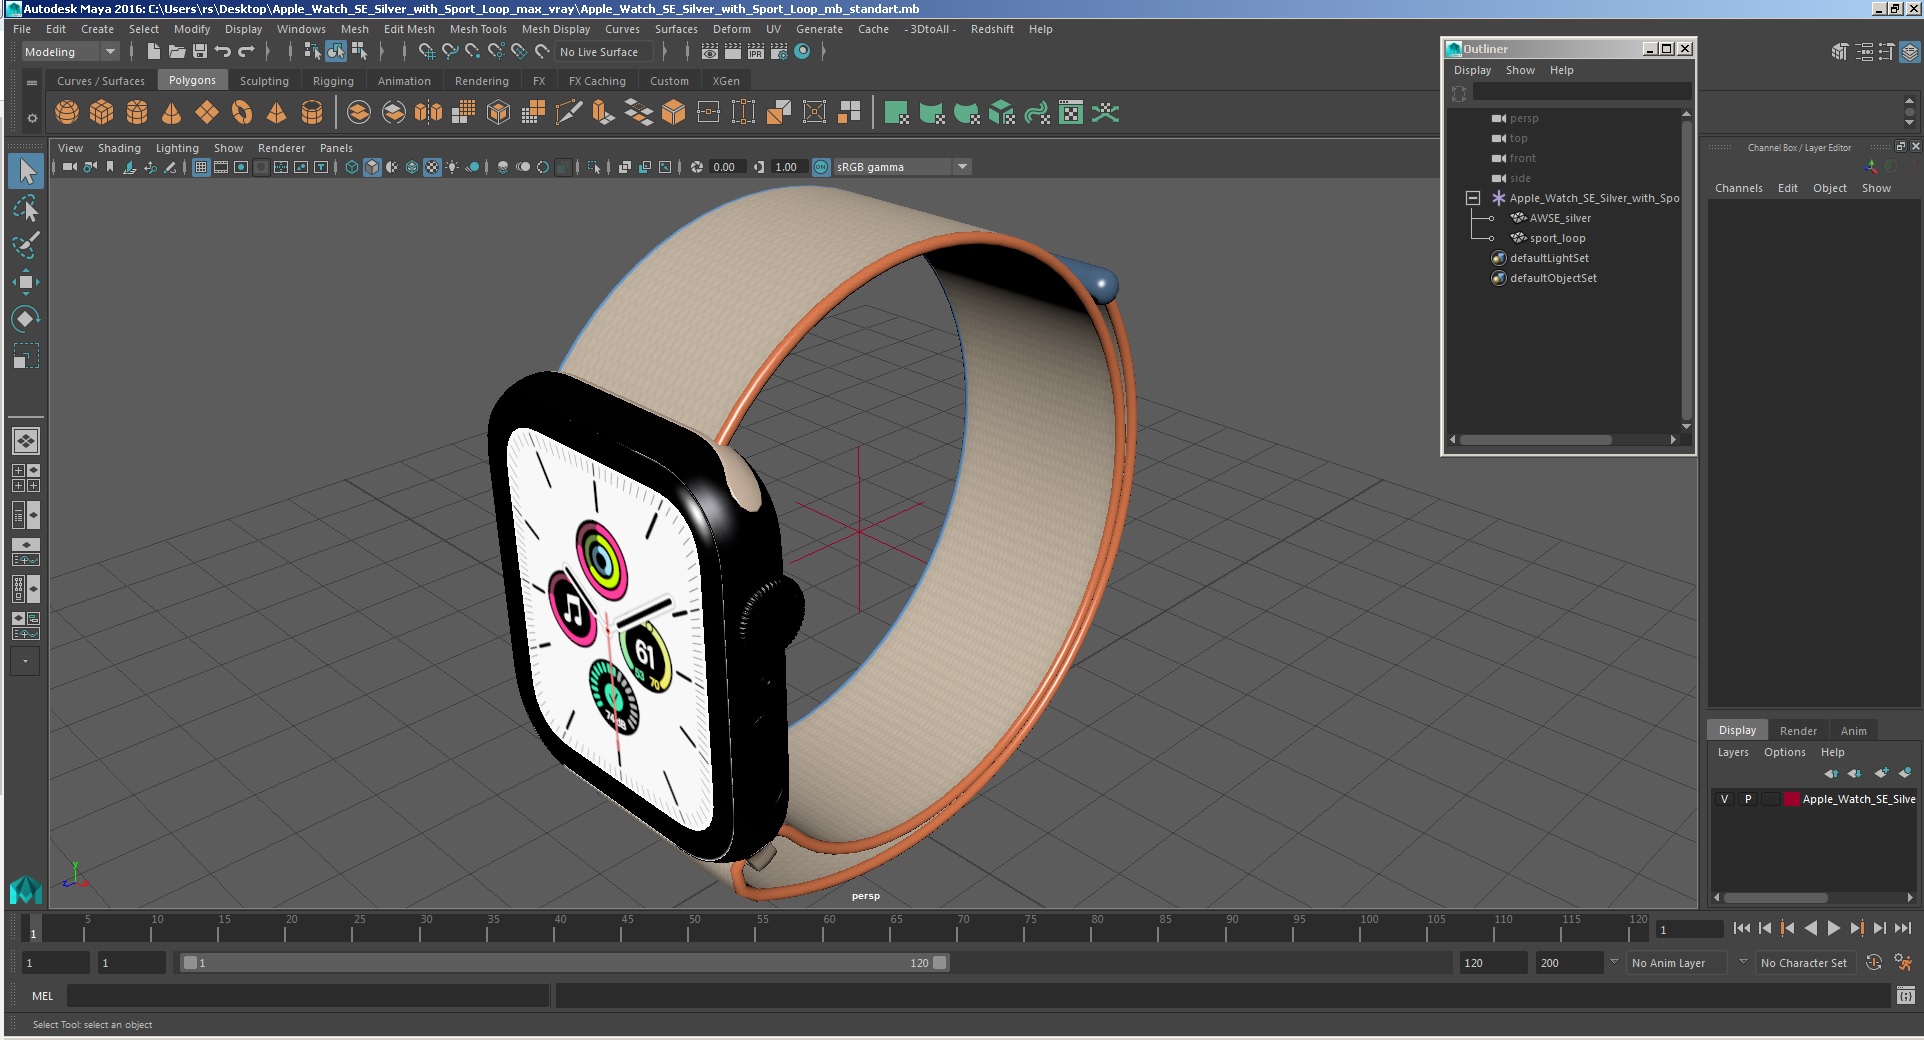Open the Windows menu
Screen dimensions: 1924x1040
(301, 29)
